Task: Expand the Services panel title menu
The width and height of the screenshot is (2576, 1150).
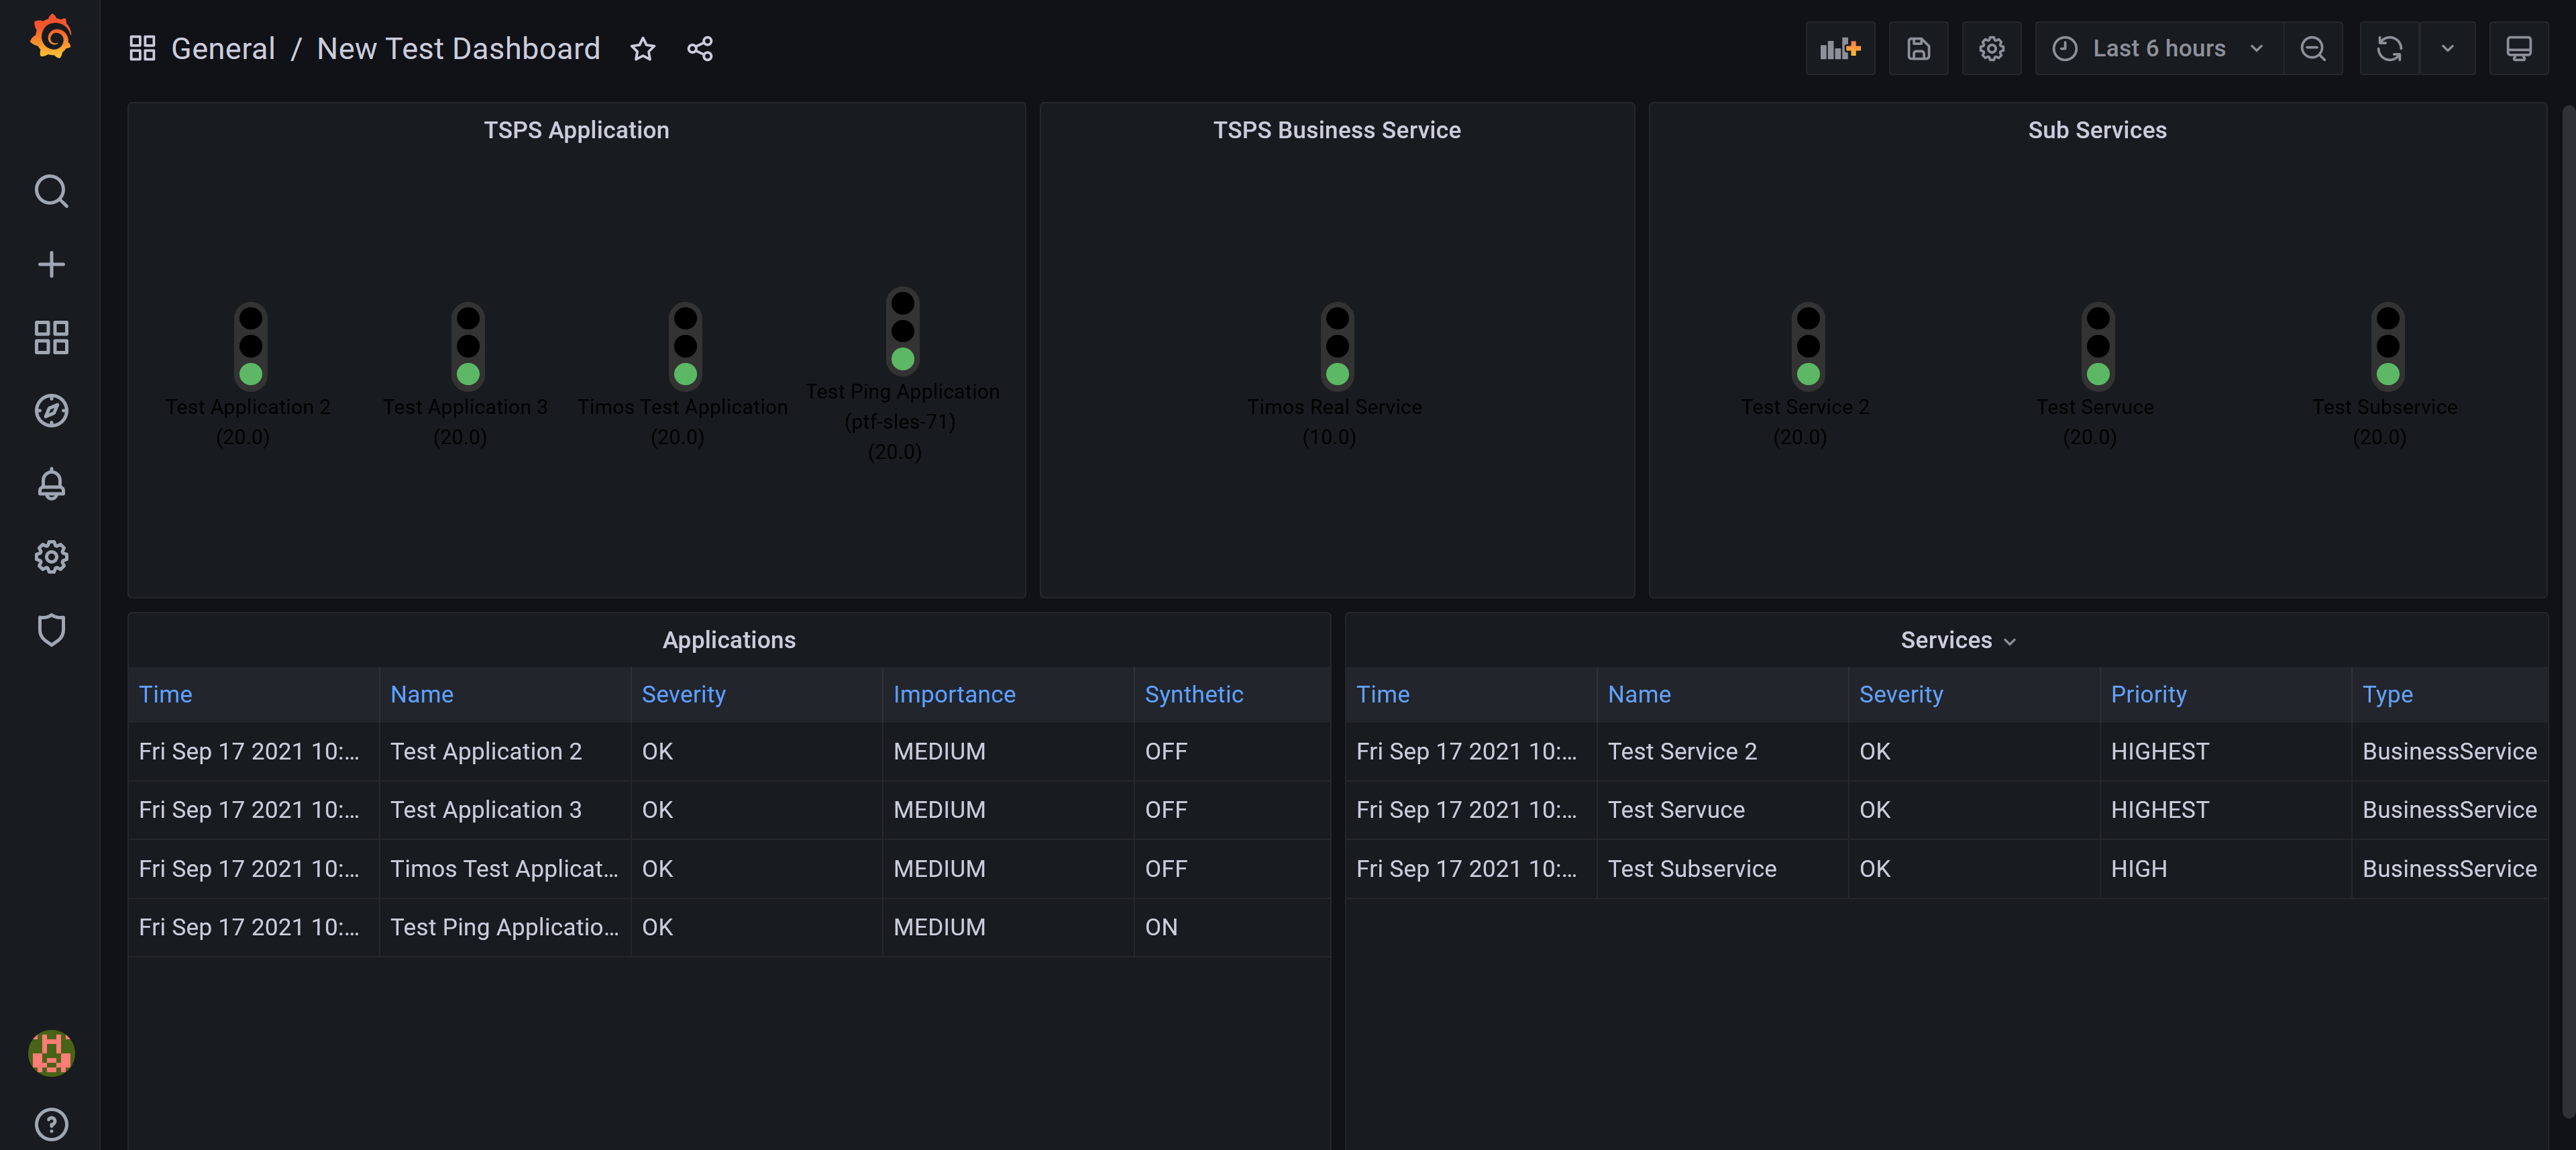Action: 1957,640
